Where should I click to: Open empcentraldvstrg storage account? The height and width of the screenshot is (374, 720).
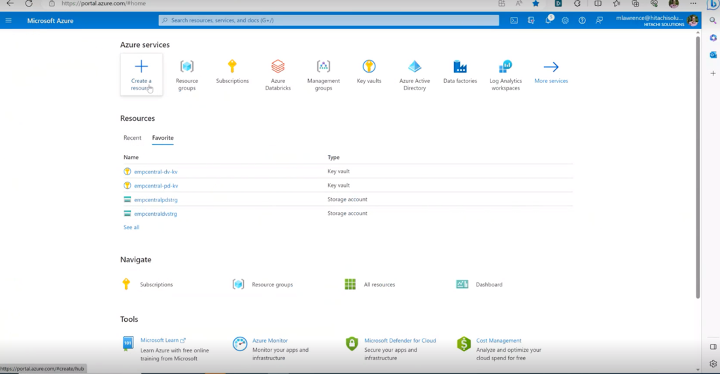pos(155,214)
